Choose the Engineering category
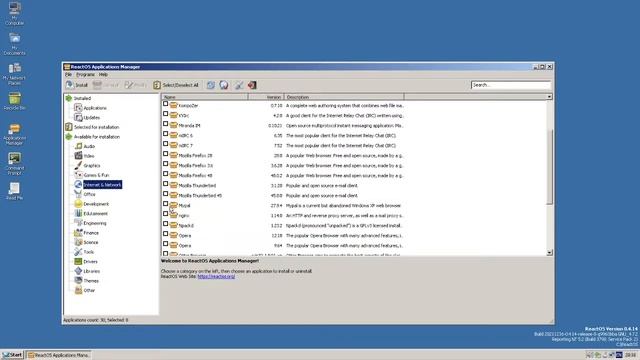640x360 pixels. click(x=95, y=223)
